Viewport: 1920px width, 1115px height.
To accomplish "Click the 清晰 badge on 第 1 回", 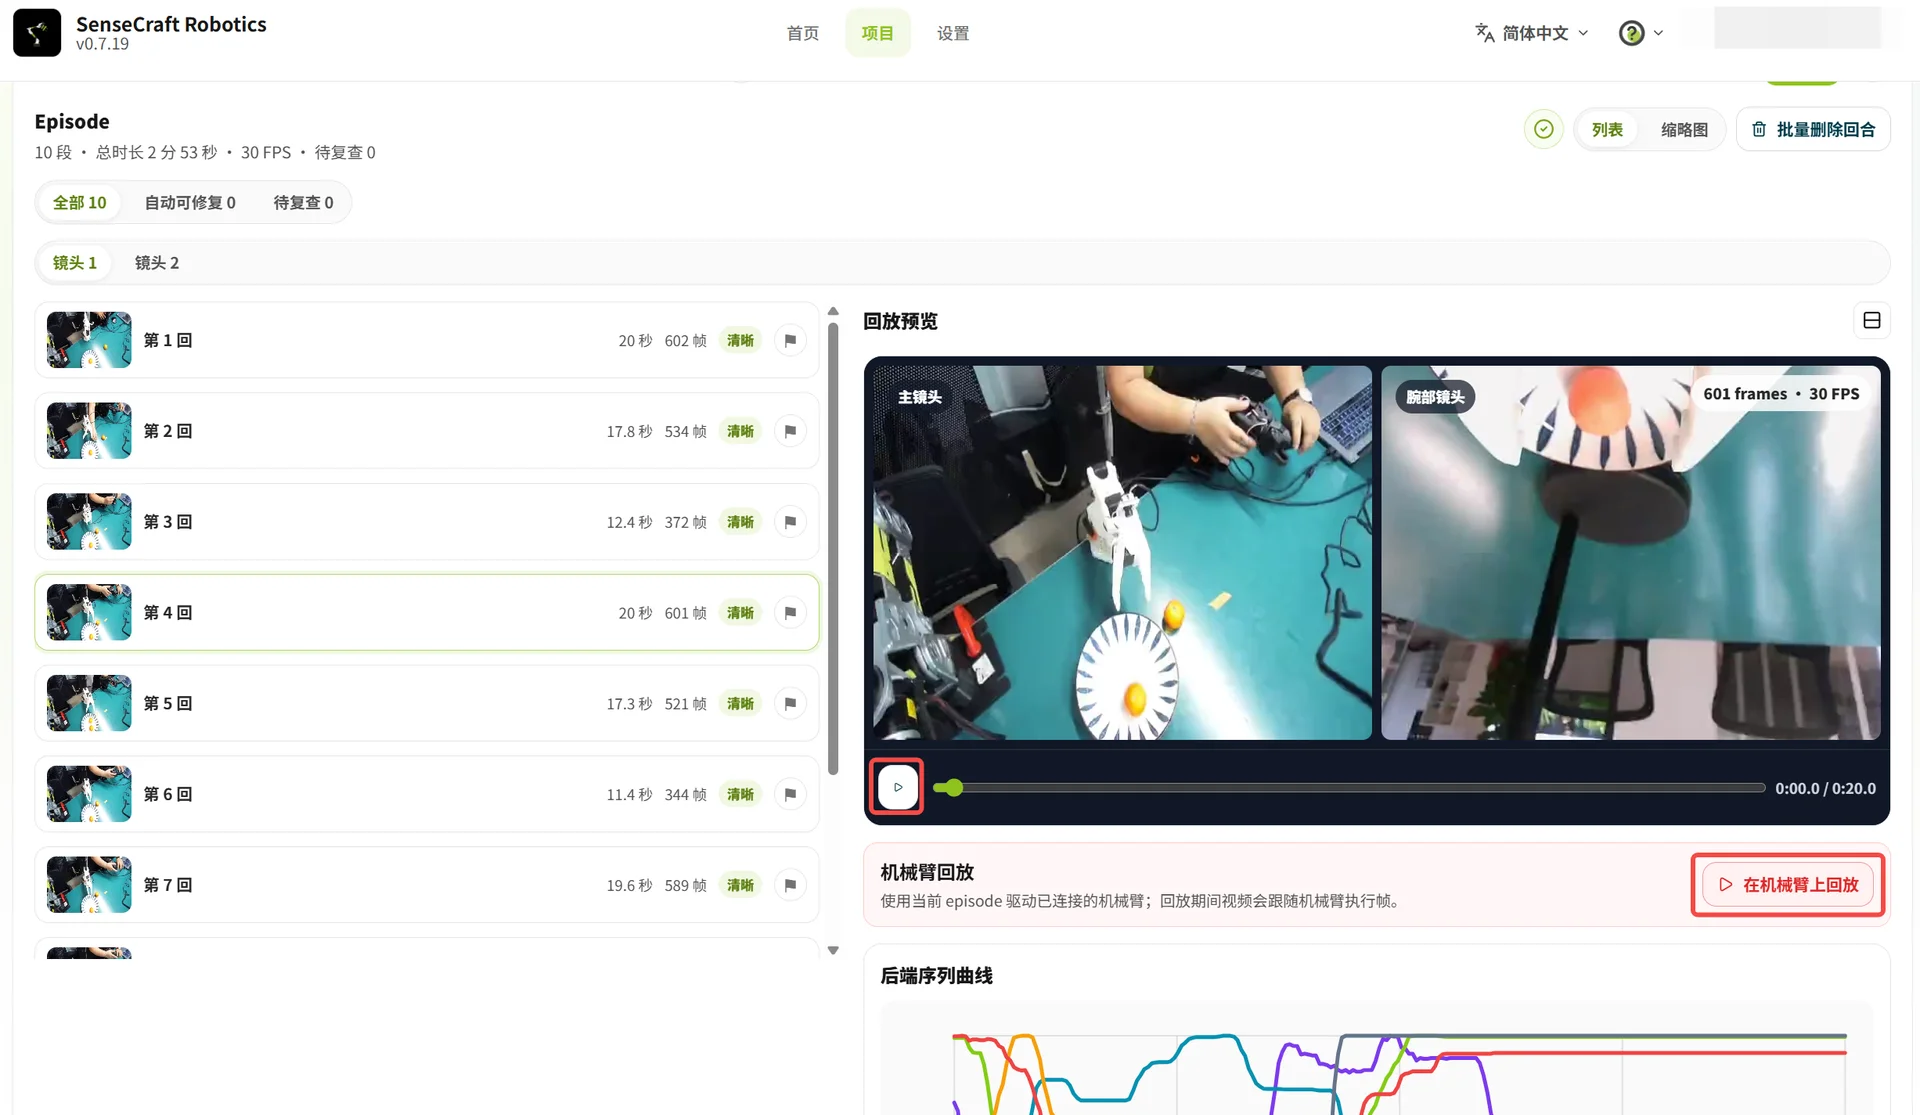I will click(740, 341).
